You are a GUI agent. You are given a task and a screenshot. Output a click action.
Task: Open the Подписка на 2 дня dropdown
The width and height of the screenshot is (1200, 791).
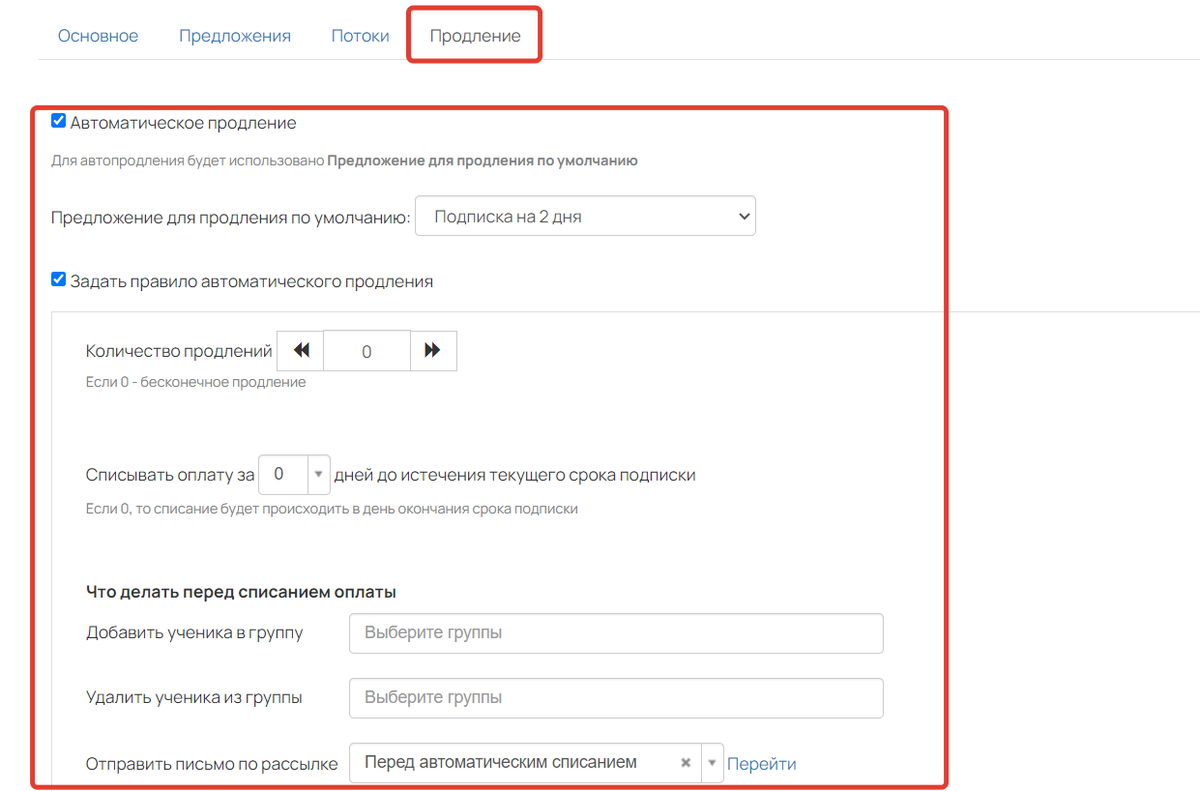[x=585, y=216]
